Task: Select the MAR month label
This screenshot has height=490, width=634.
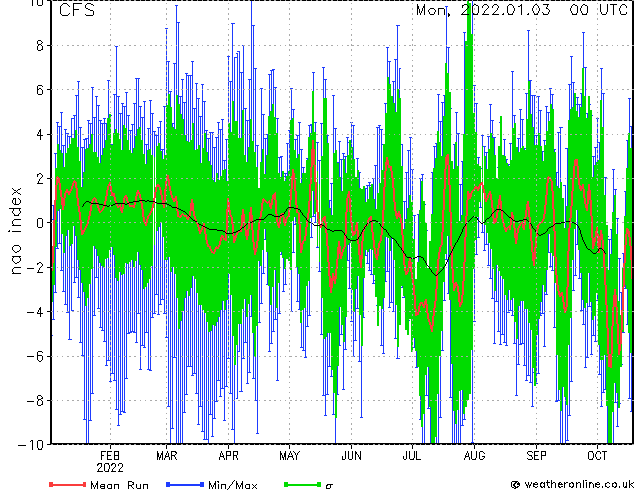Action: 167,456
